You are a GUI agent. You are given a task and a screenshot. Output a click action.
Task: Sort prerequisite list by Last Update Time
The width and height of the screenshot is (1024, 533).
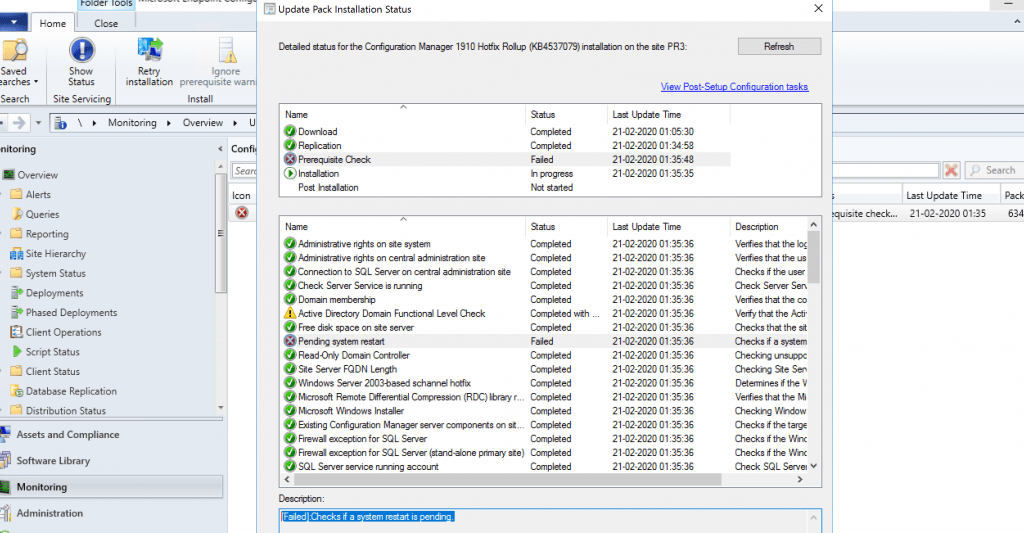(x=668, y=227)
